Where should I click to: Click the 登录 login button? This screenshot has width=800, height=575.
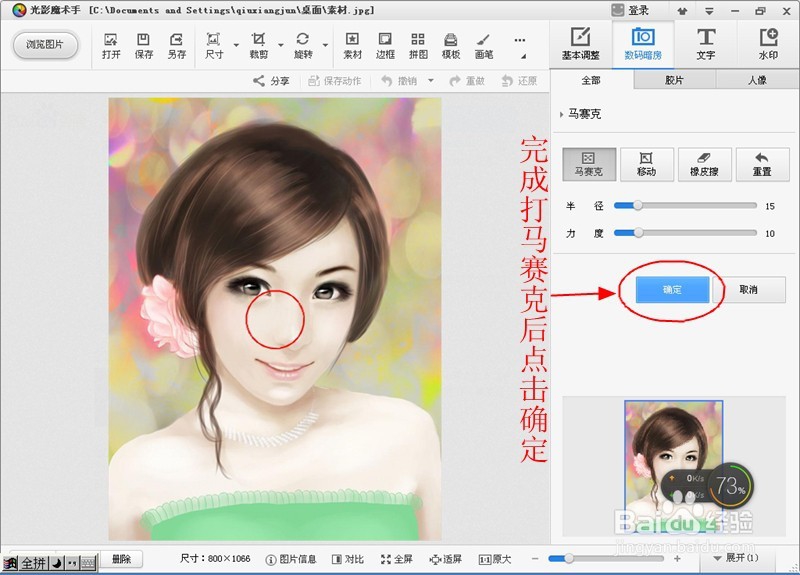tap(631, 10)
